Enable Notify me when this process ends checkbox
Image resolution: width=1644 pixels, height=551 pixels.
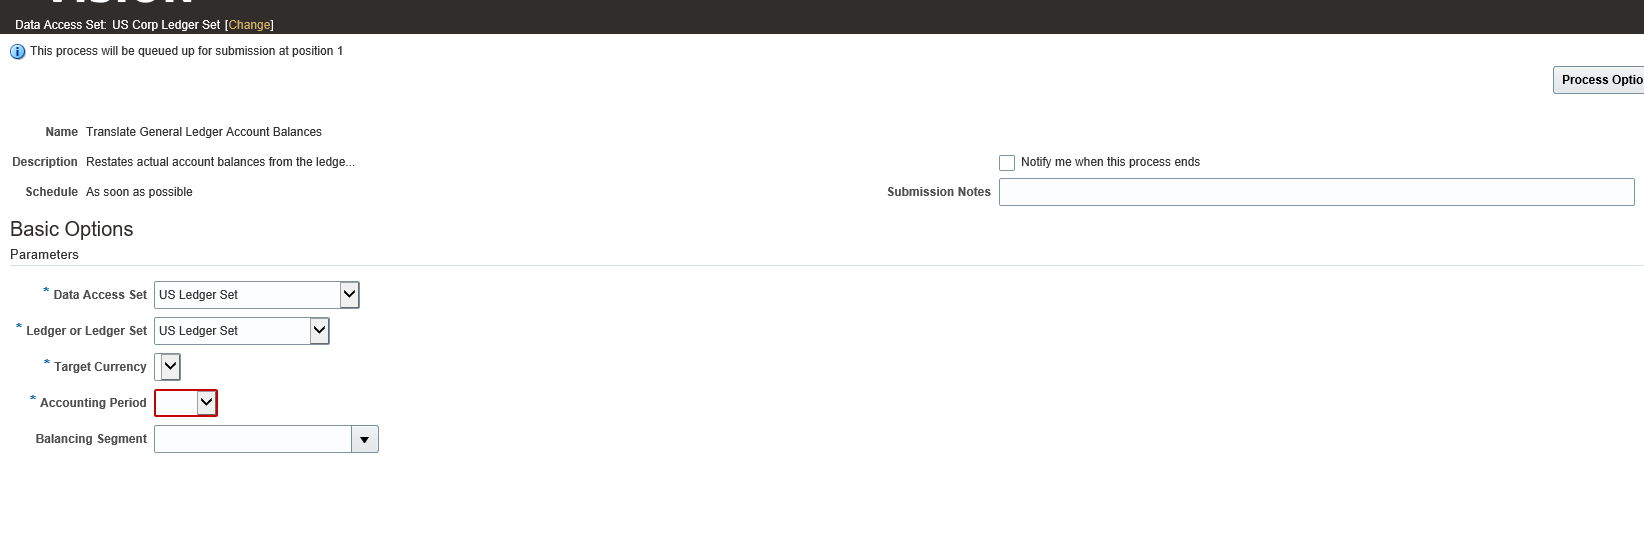1007,163
